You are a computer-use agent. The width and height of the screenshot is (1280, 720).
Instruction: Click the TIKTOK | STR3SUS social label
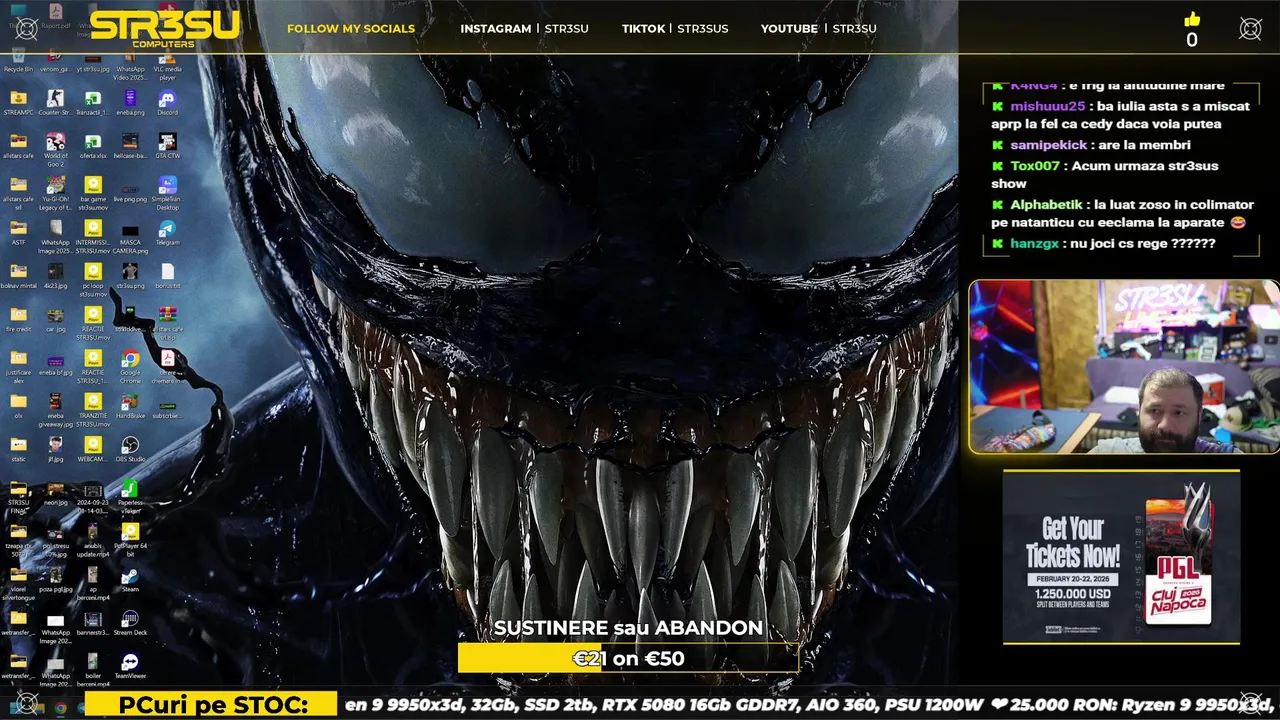(675, 28)
